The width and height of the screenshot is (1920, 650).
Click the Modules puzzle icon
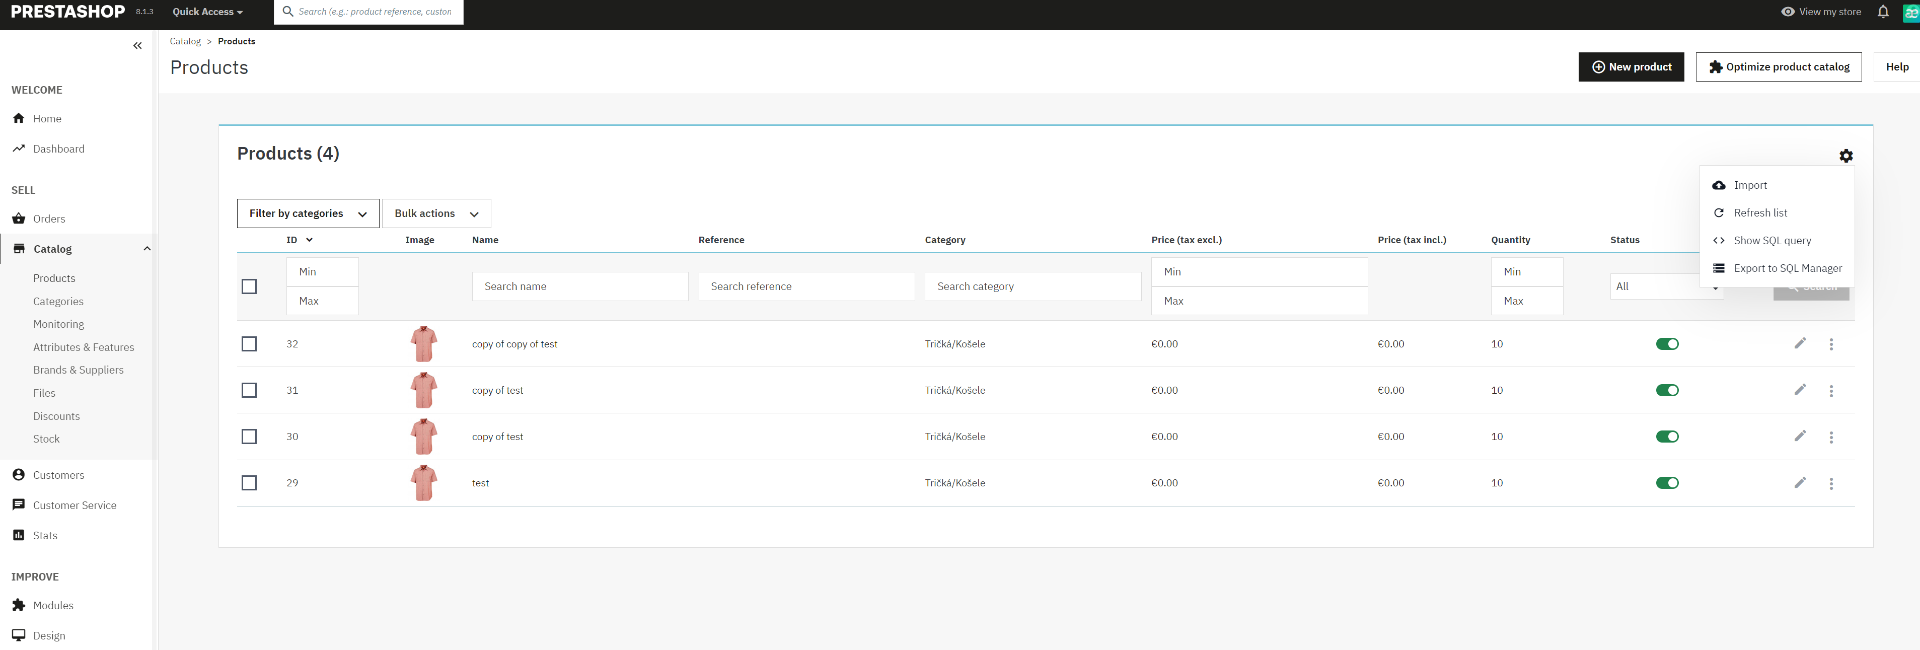pos(18,605)
